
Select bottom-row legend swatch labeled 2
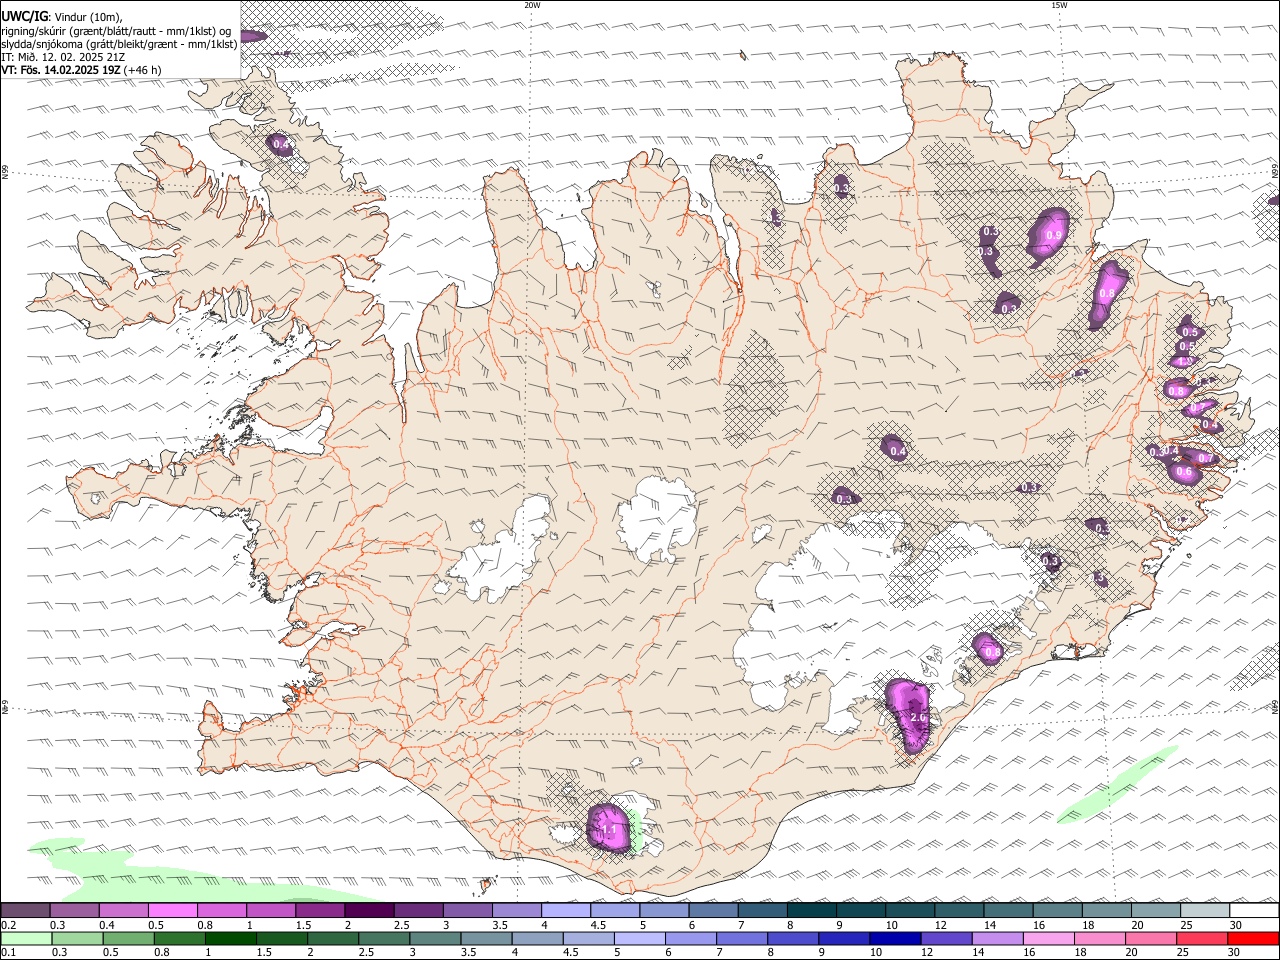[333, 939]
